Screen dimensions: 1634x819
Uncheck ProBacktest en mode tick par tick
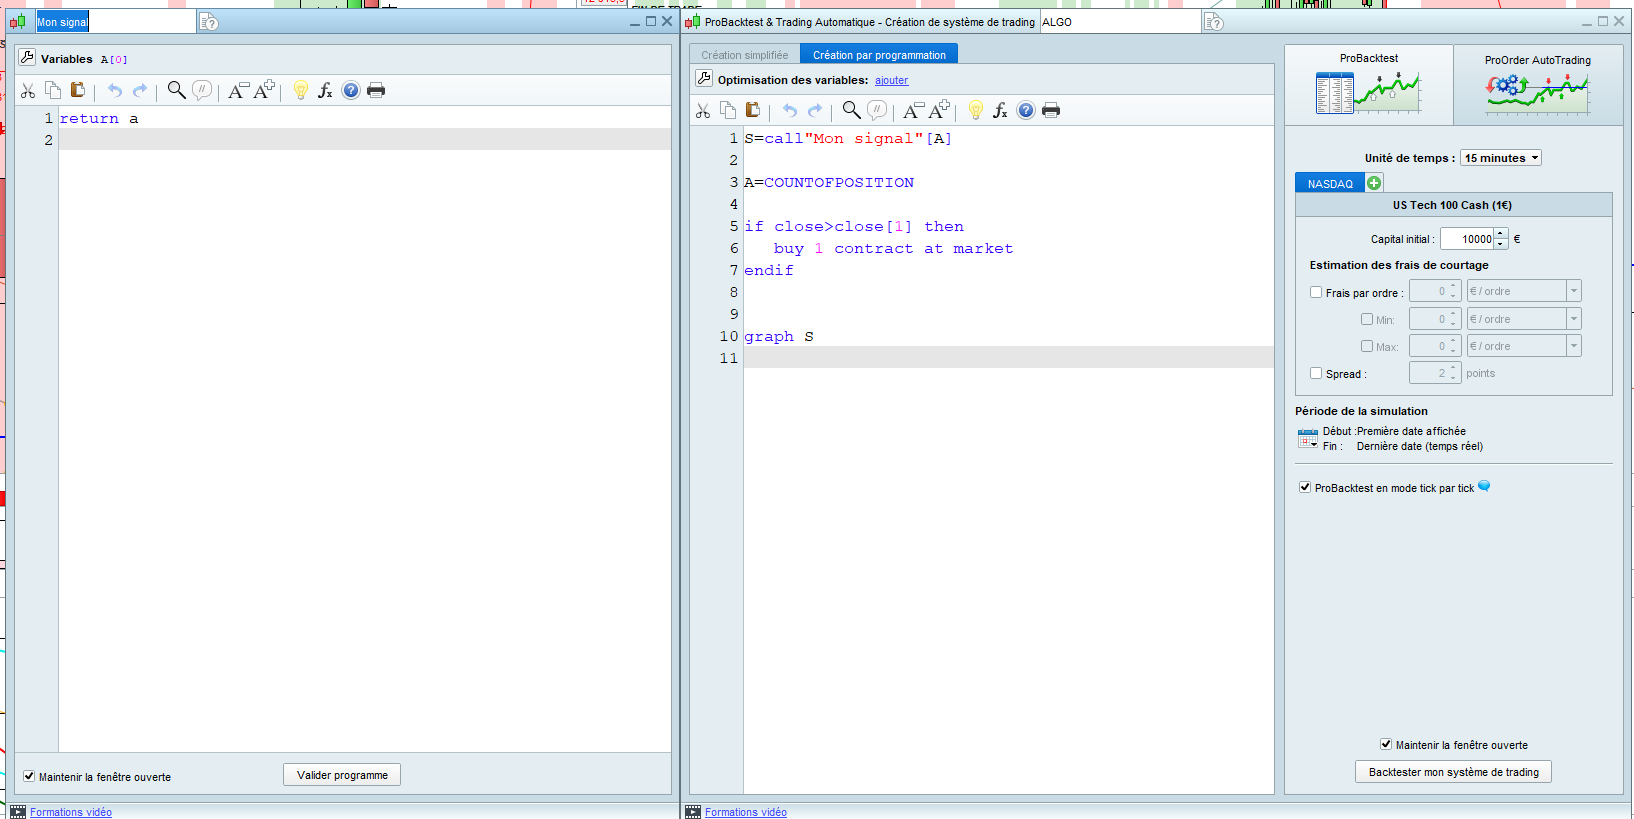[x=1305, y=487]
